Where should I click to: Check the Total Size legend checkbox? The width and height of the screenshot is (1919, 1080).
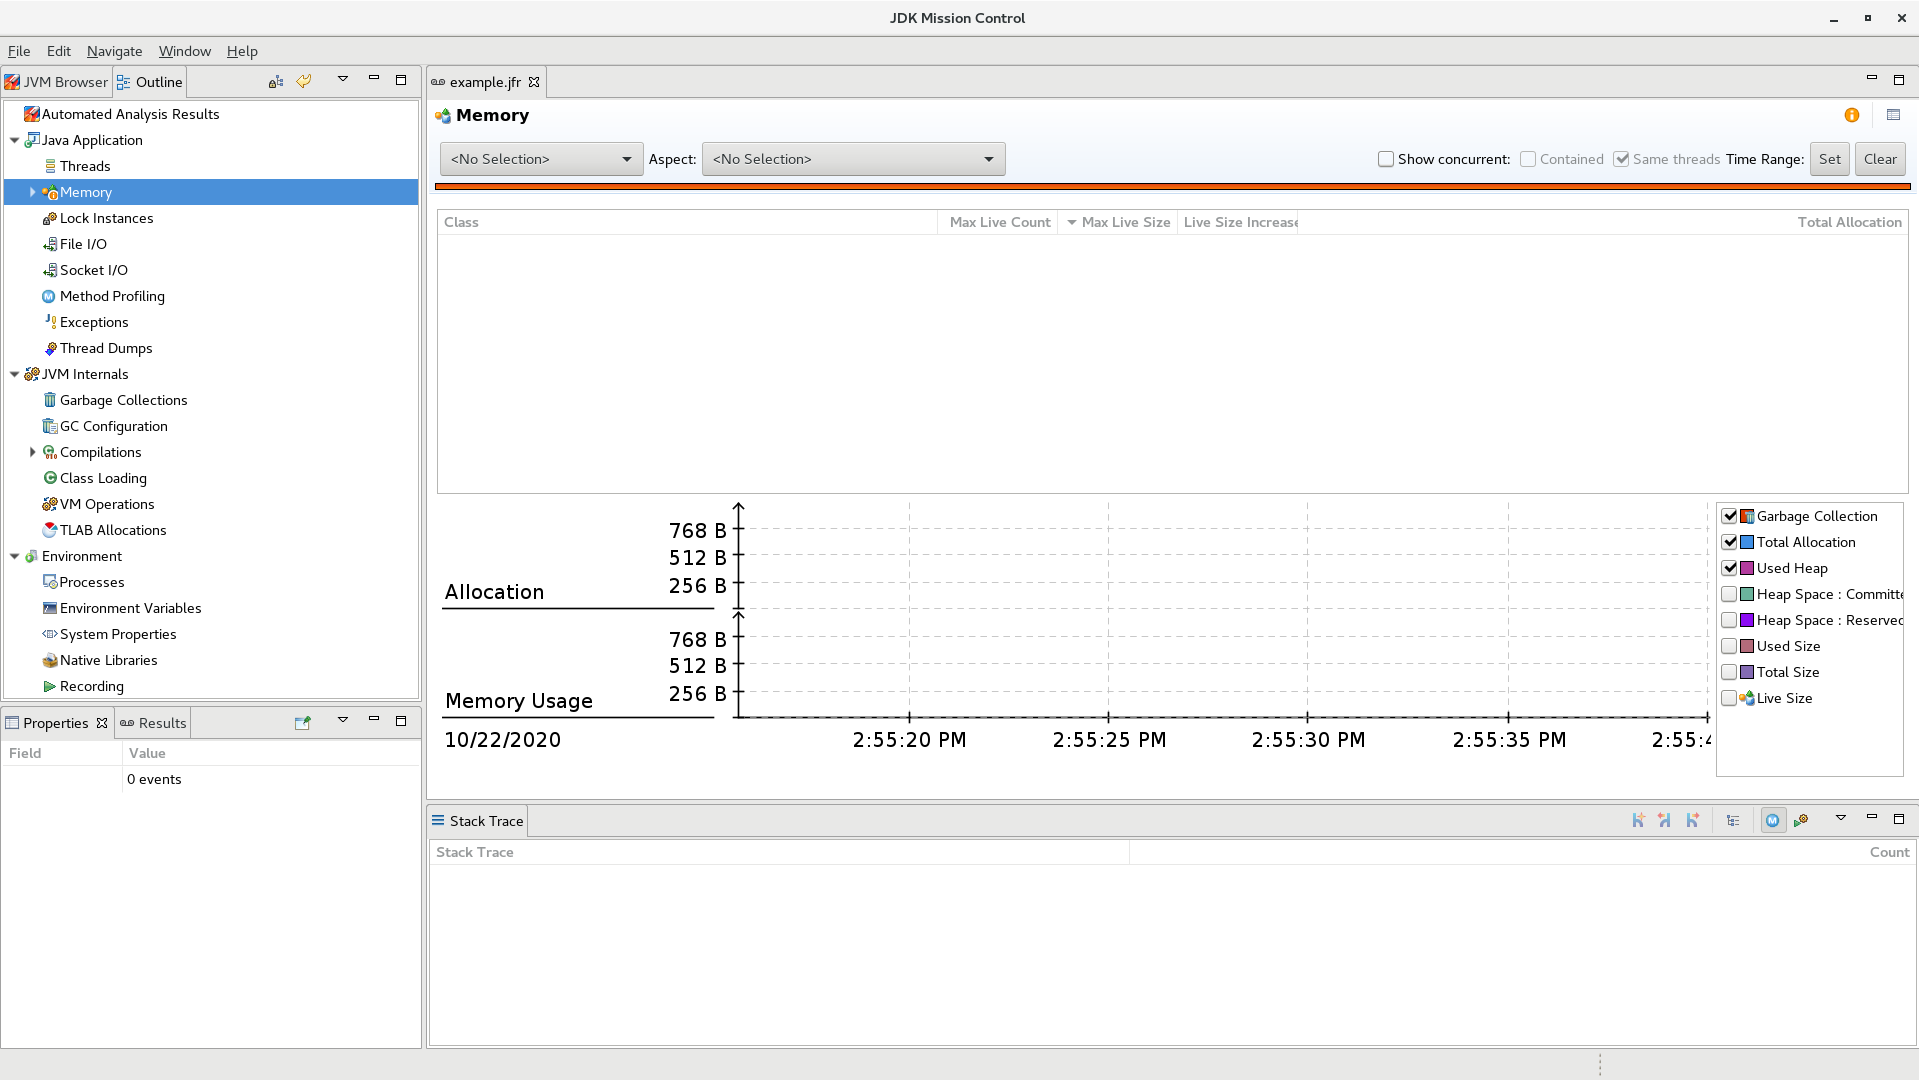(x=1729, y=672)
